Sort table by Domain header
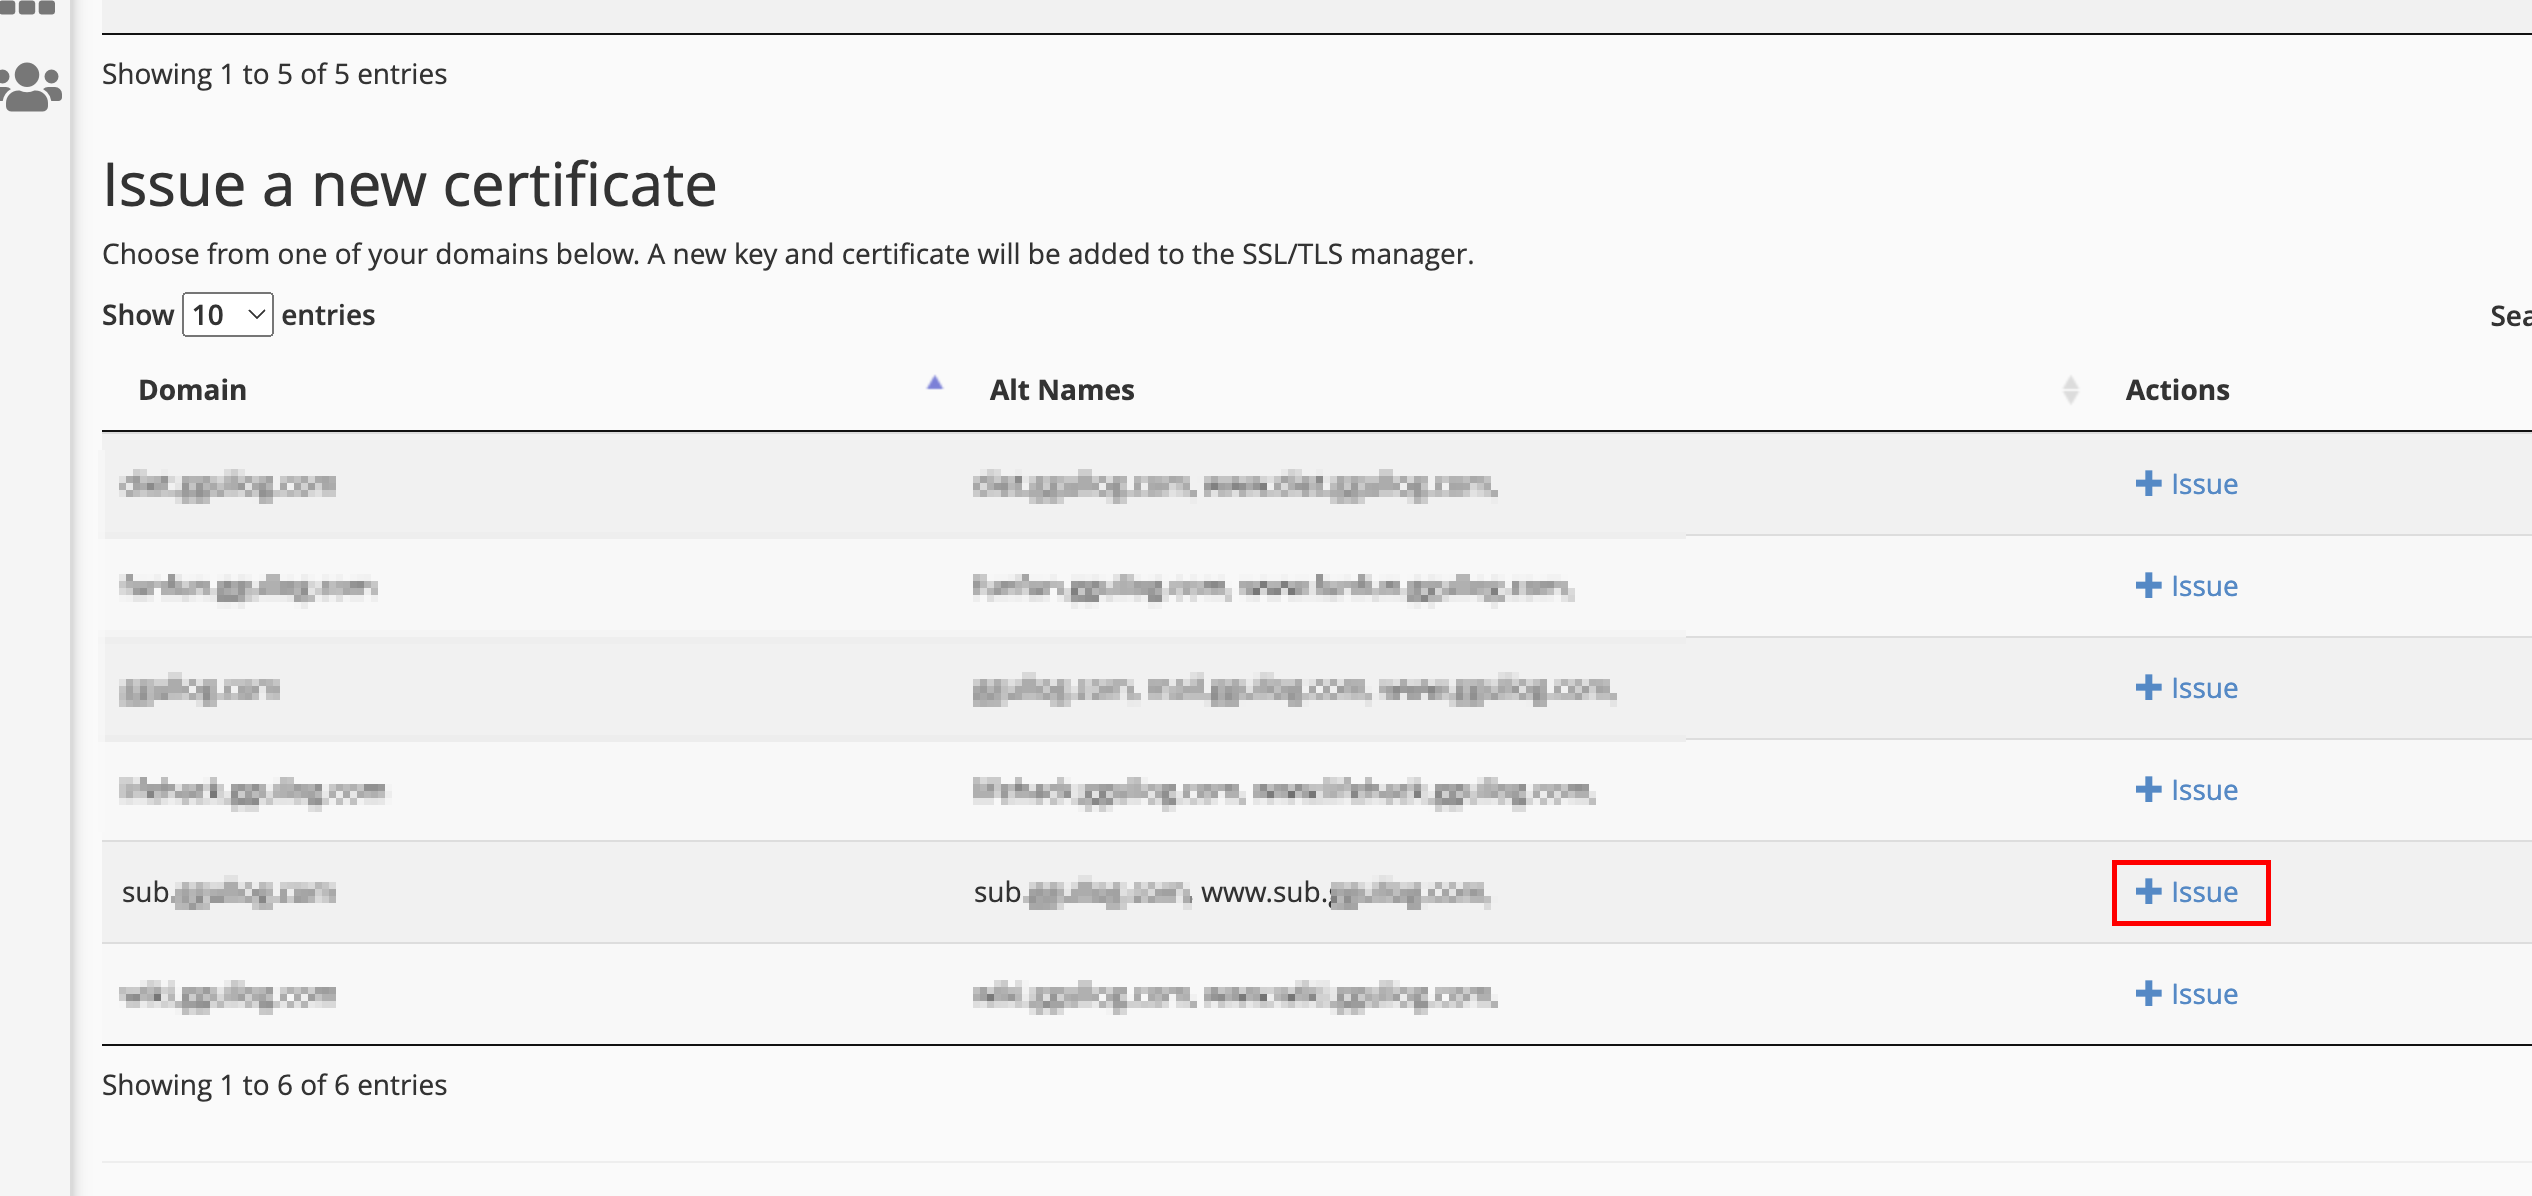Image resolution: width=2532 pixels, height=1196 pixels. [x=192, y=390]
